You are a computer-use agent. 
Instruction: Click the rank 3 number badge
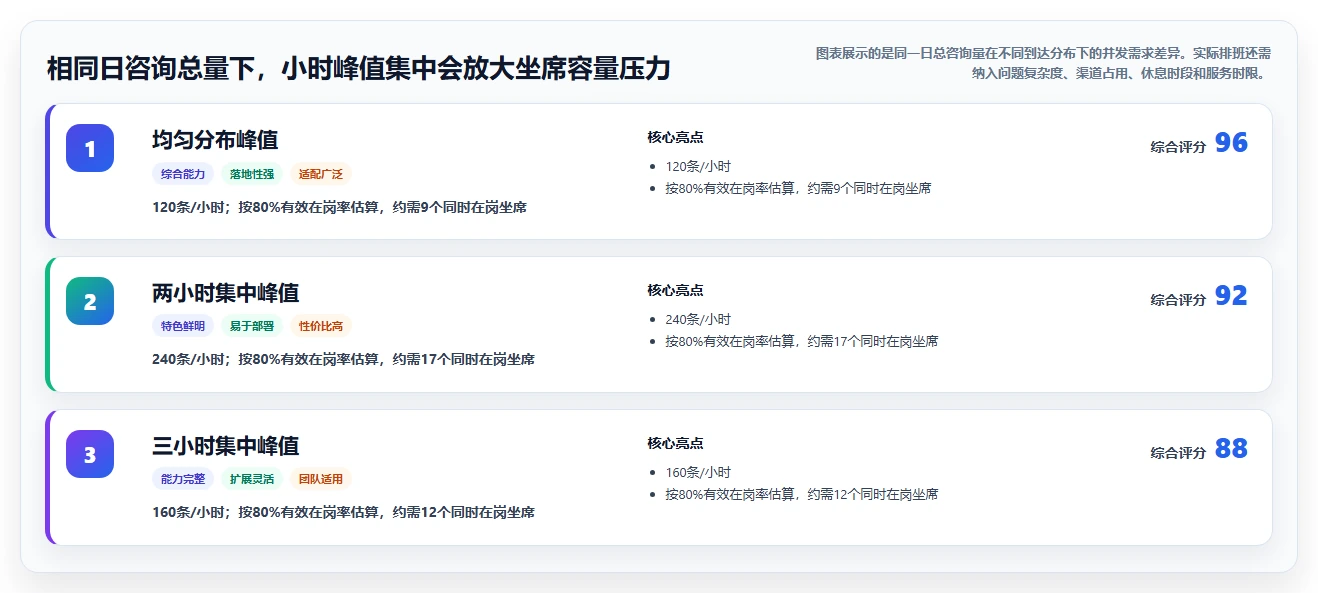click(x=90, y=454)
